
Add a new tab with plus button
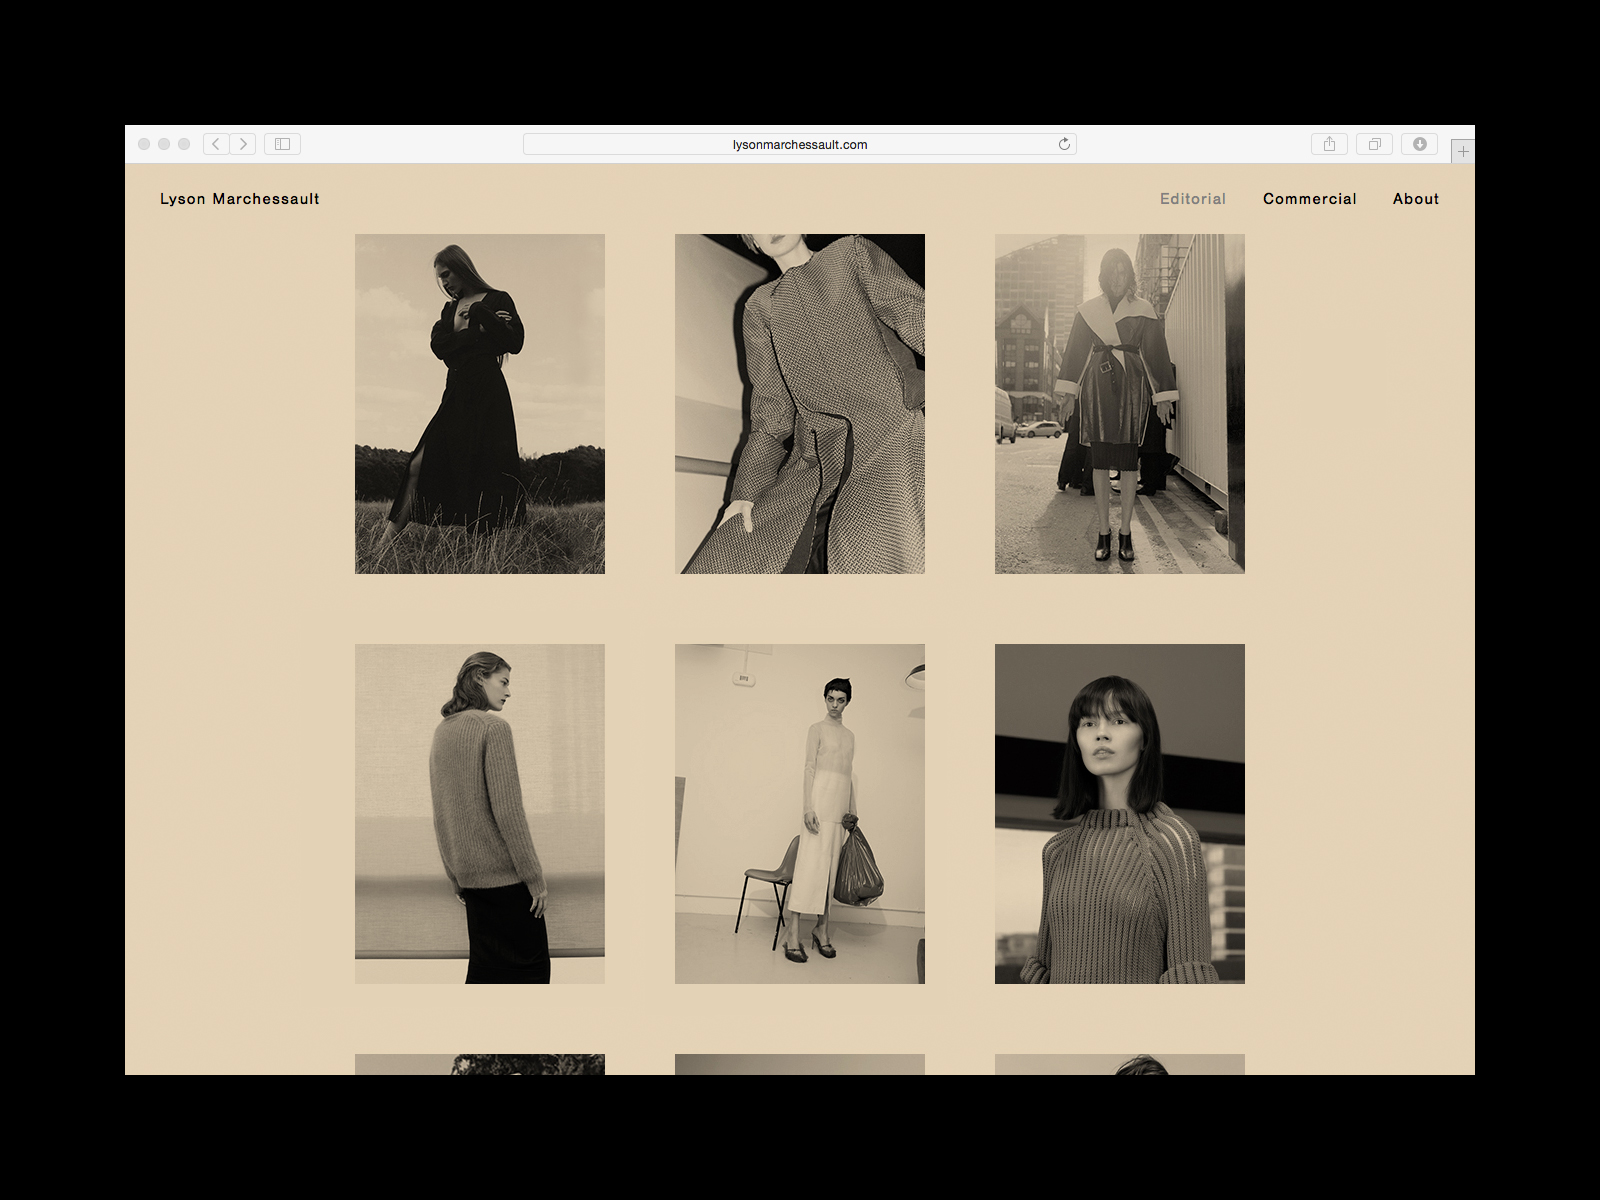pos(1463,151)
